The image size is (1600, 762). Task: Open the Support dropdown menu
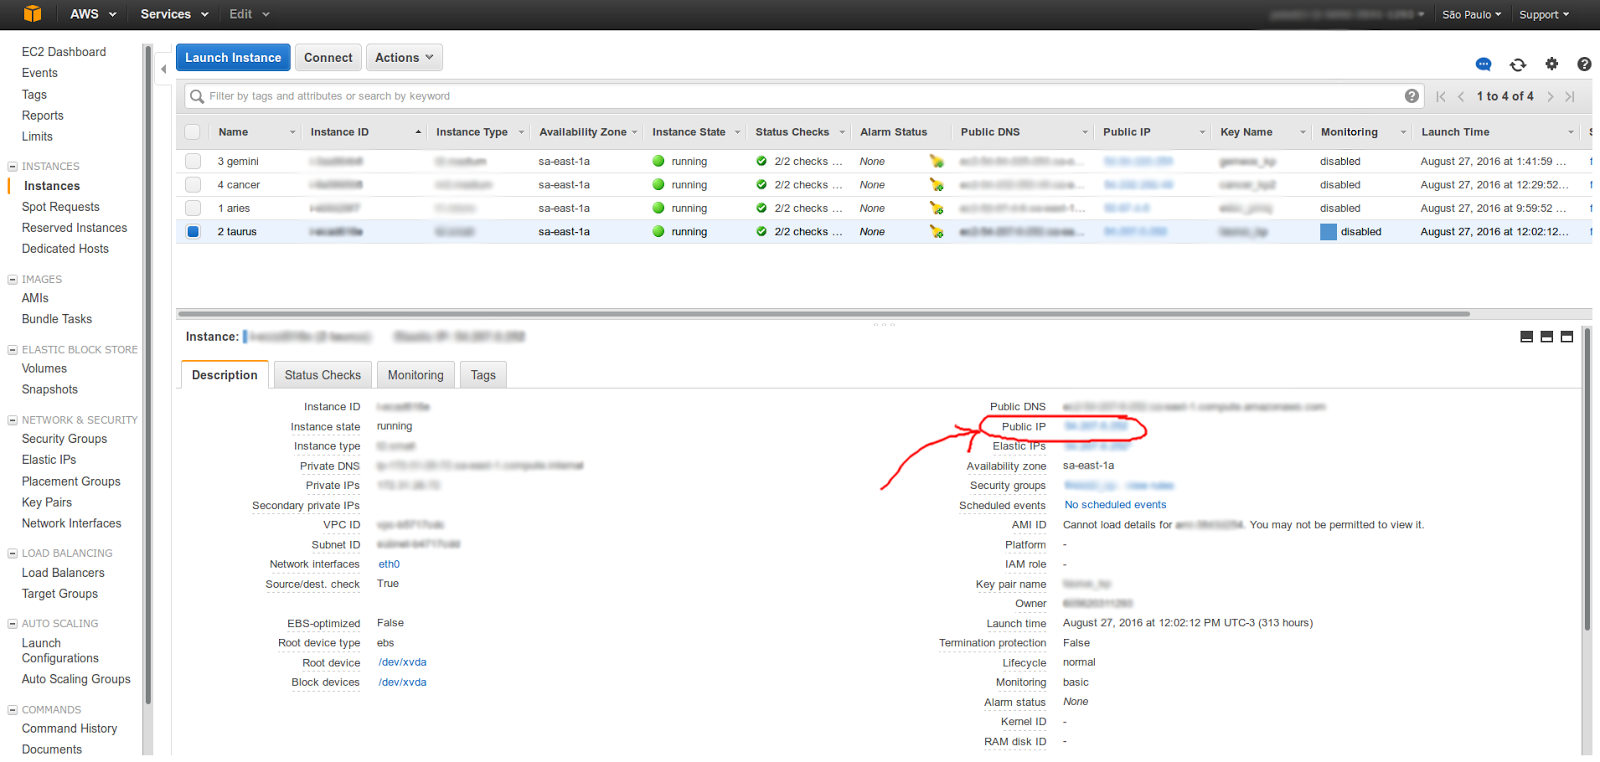(1544, 15)
